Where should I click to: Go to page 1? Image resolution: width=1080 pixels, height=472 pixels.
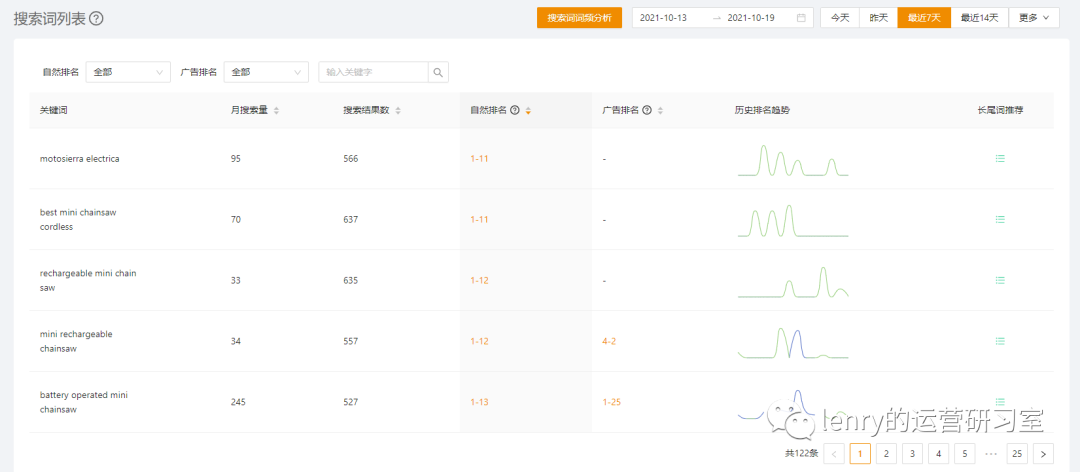pyautogui.click(x=860, y=453)
